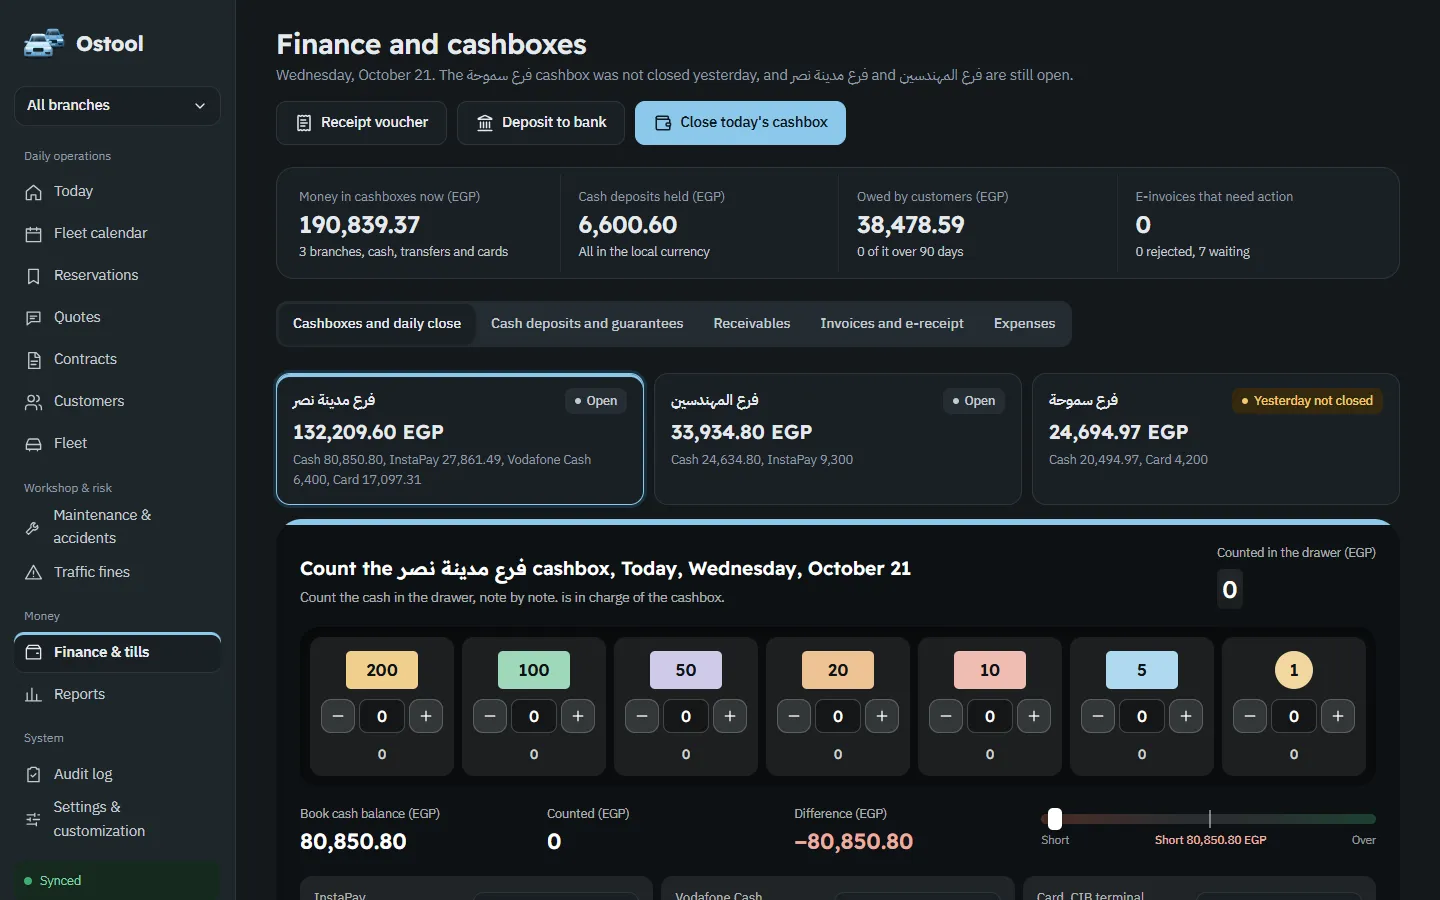Click the Short/Over difference slider handle
1440x900 pixels.
[1054, 819]
